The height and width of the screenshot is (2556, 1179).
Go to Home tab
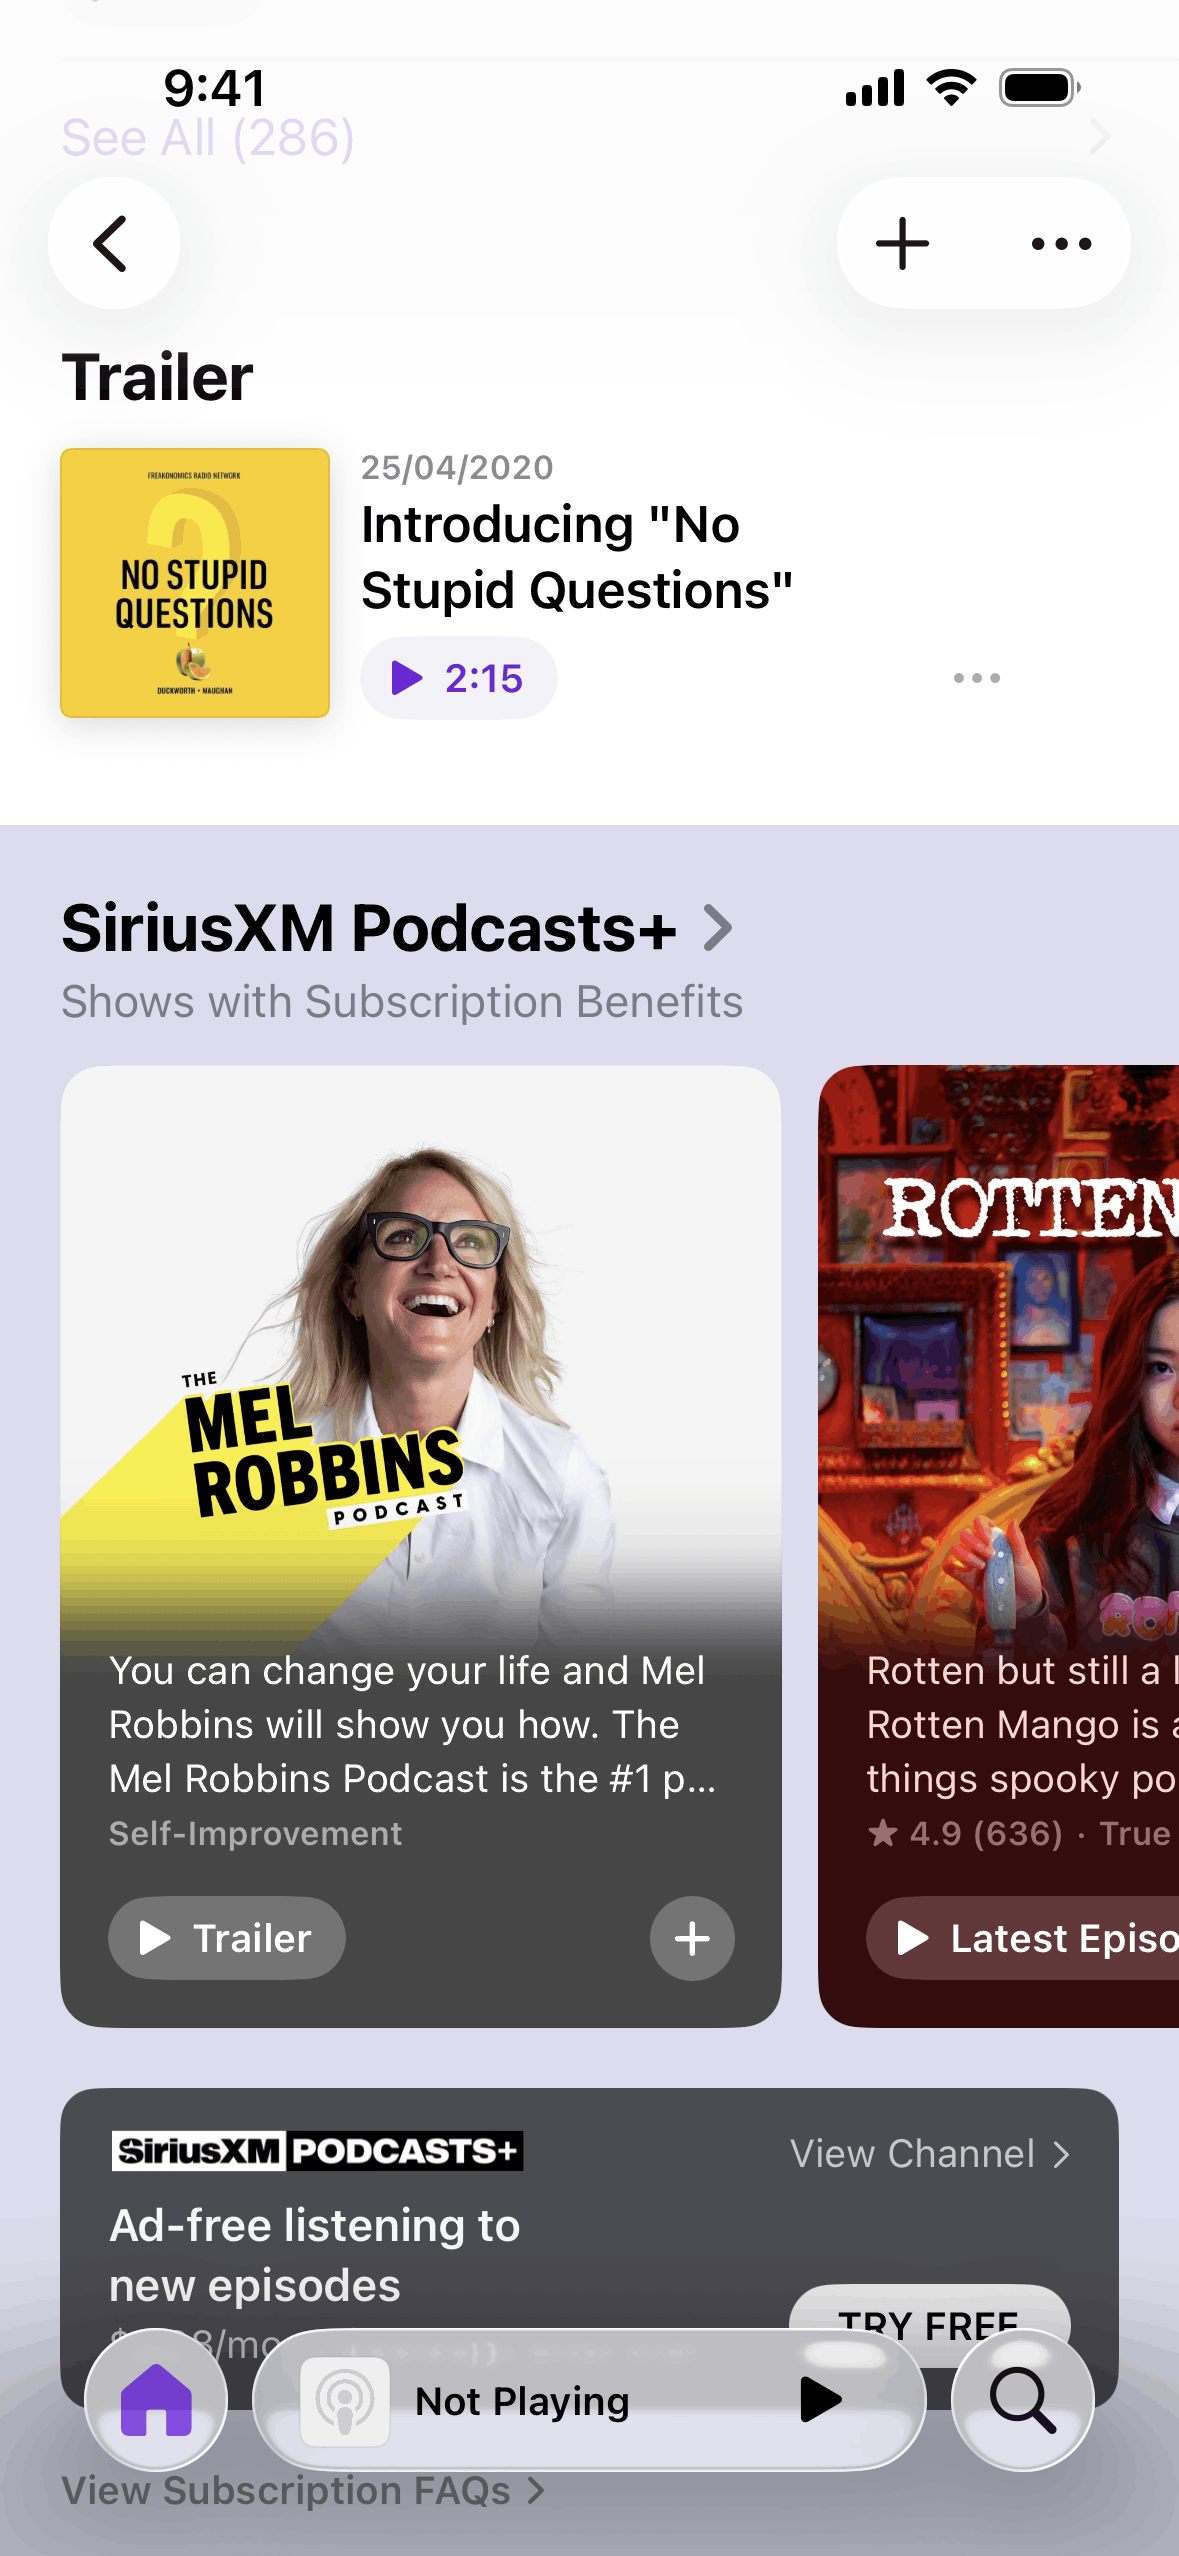point(156,2399)
